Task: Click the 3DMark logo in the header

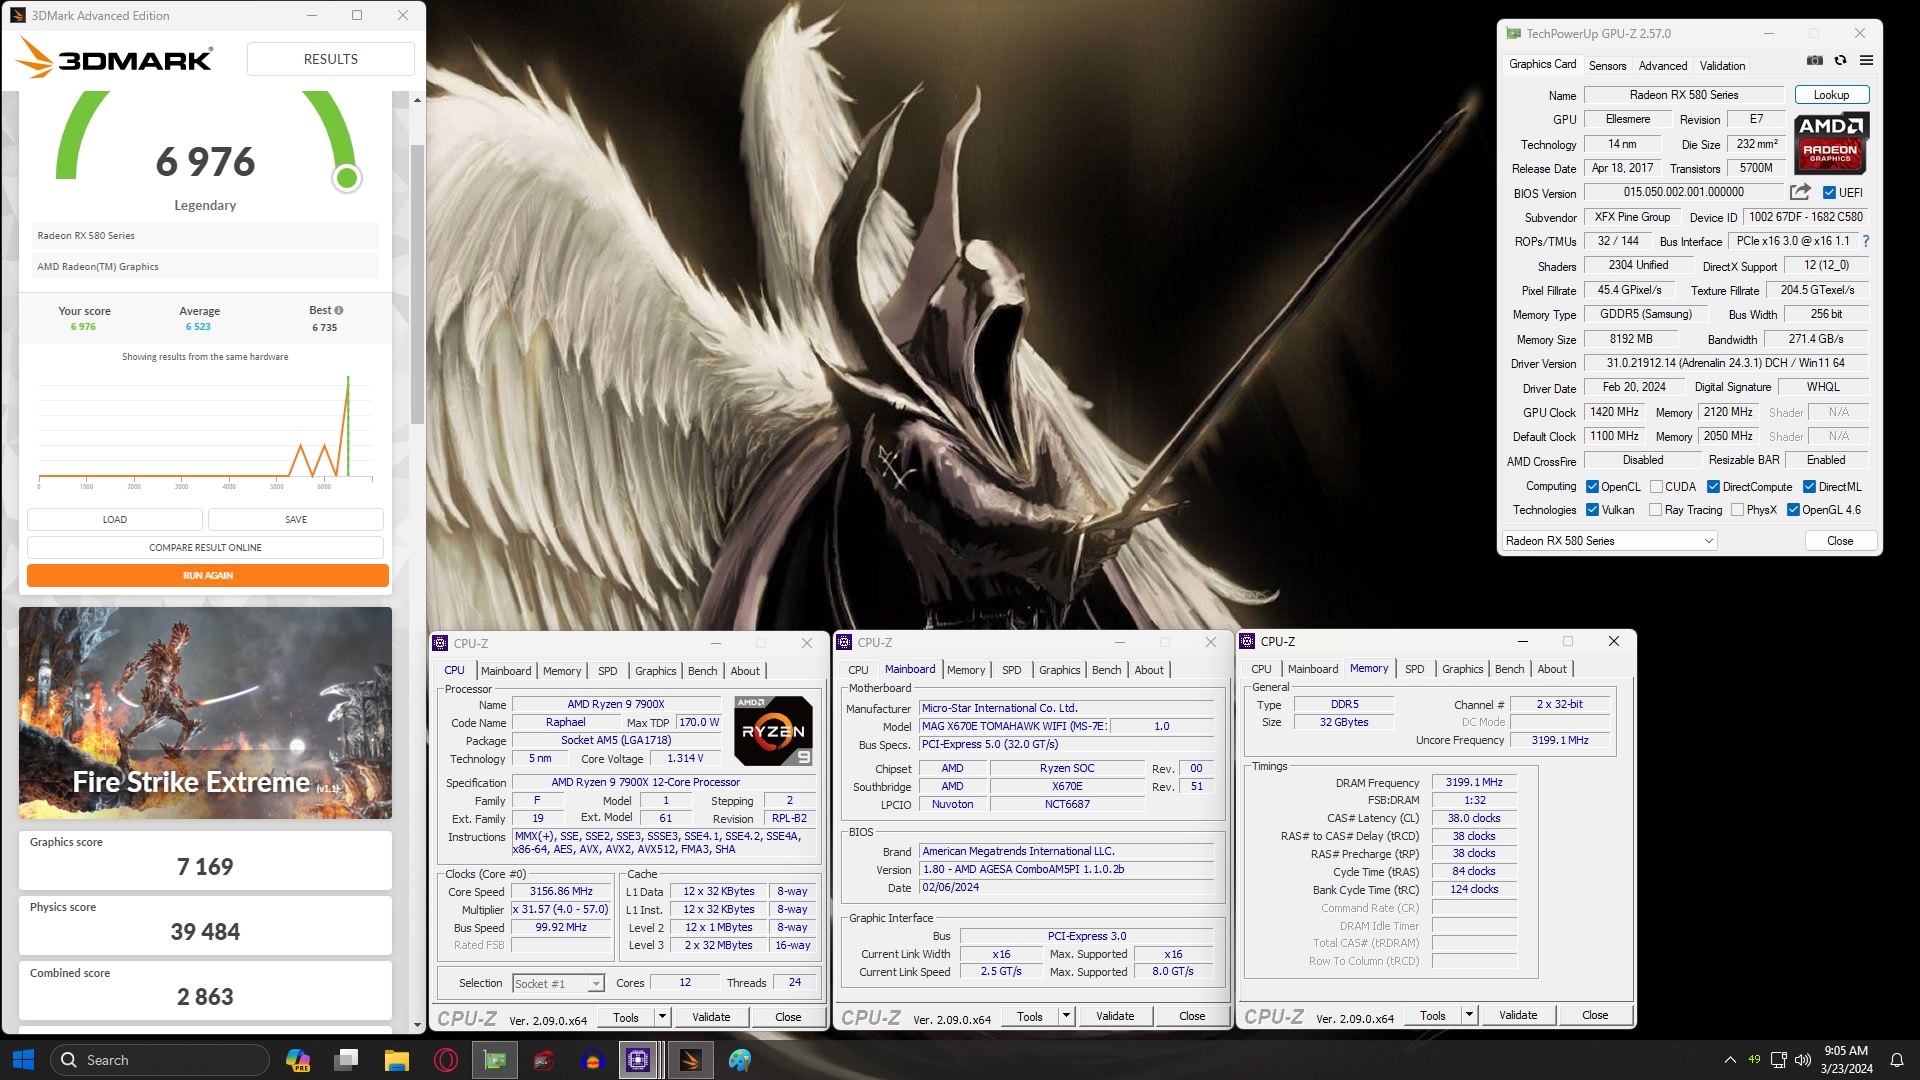Action: tap(115, 59)
